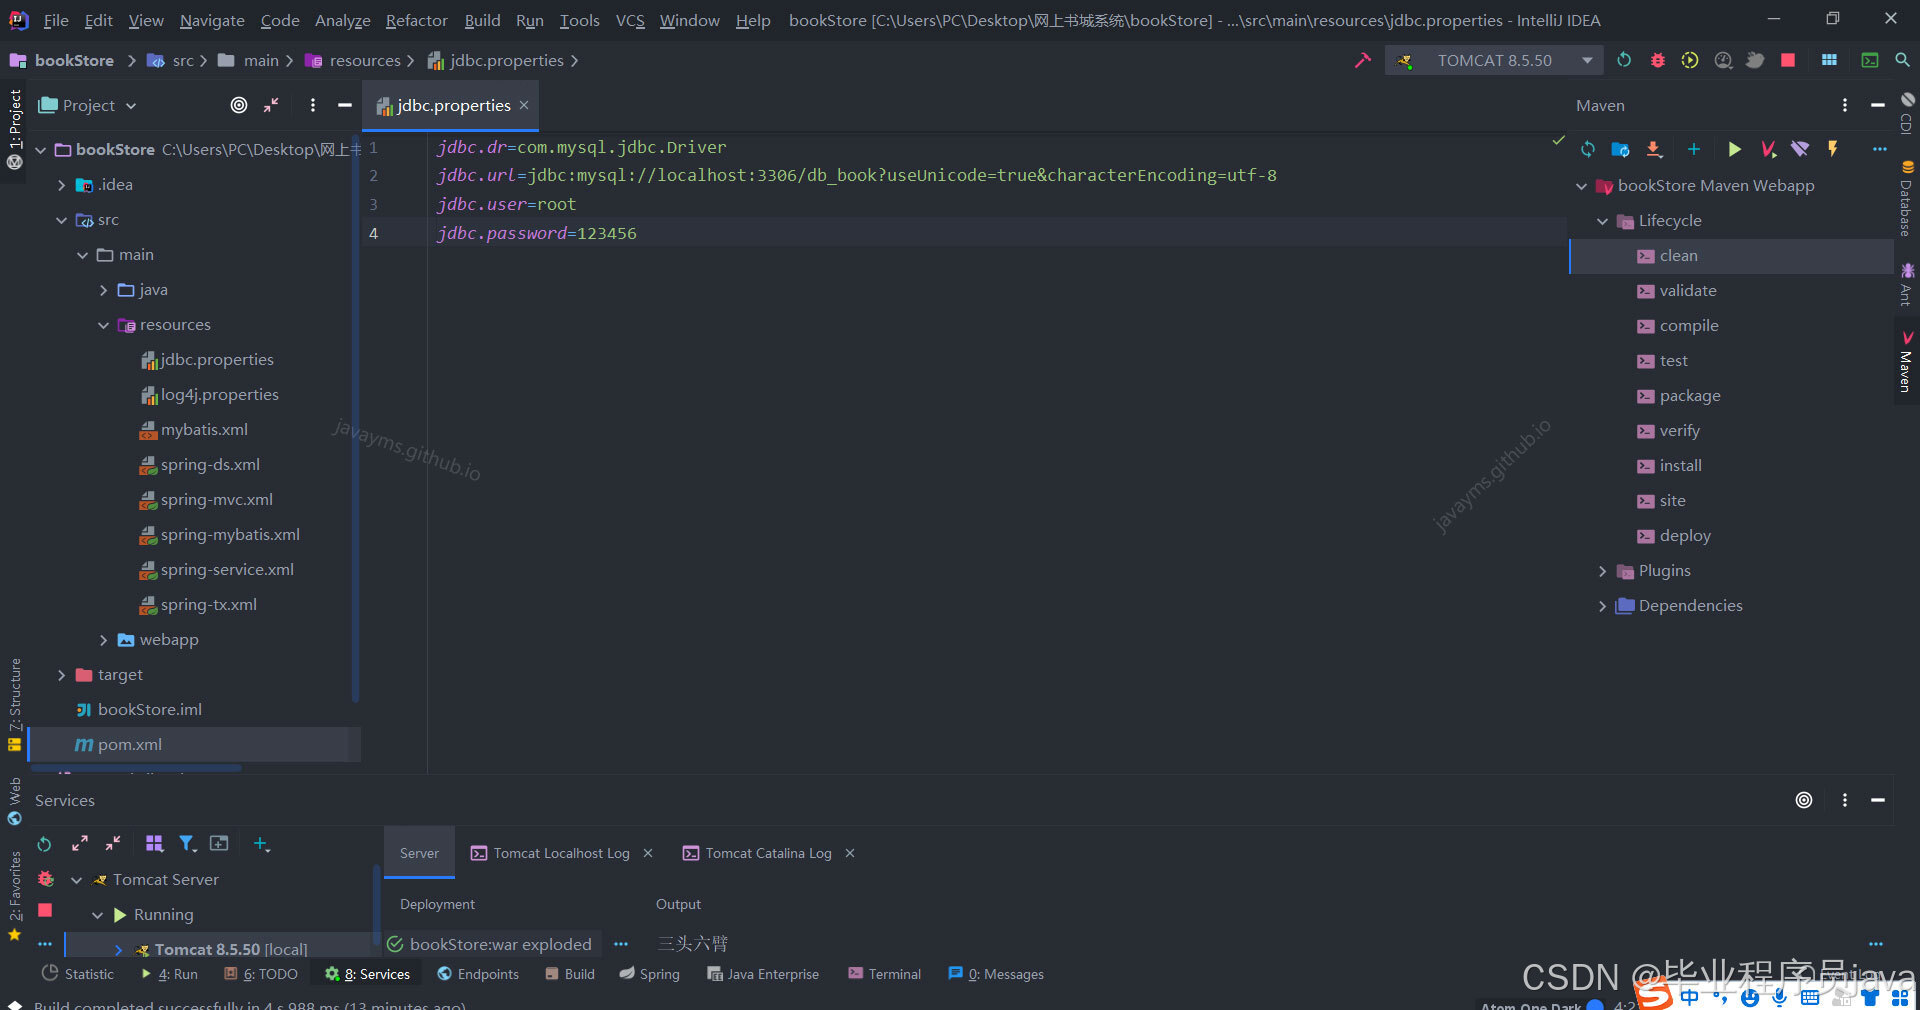Open the Terminal tool window

point(885,974)
